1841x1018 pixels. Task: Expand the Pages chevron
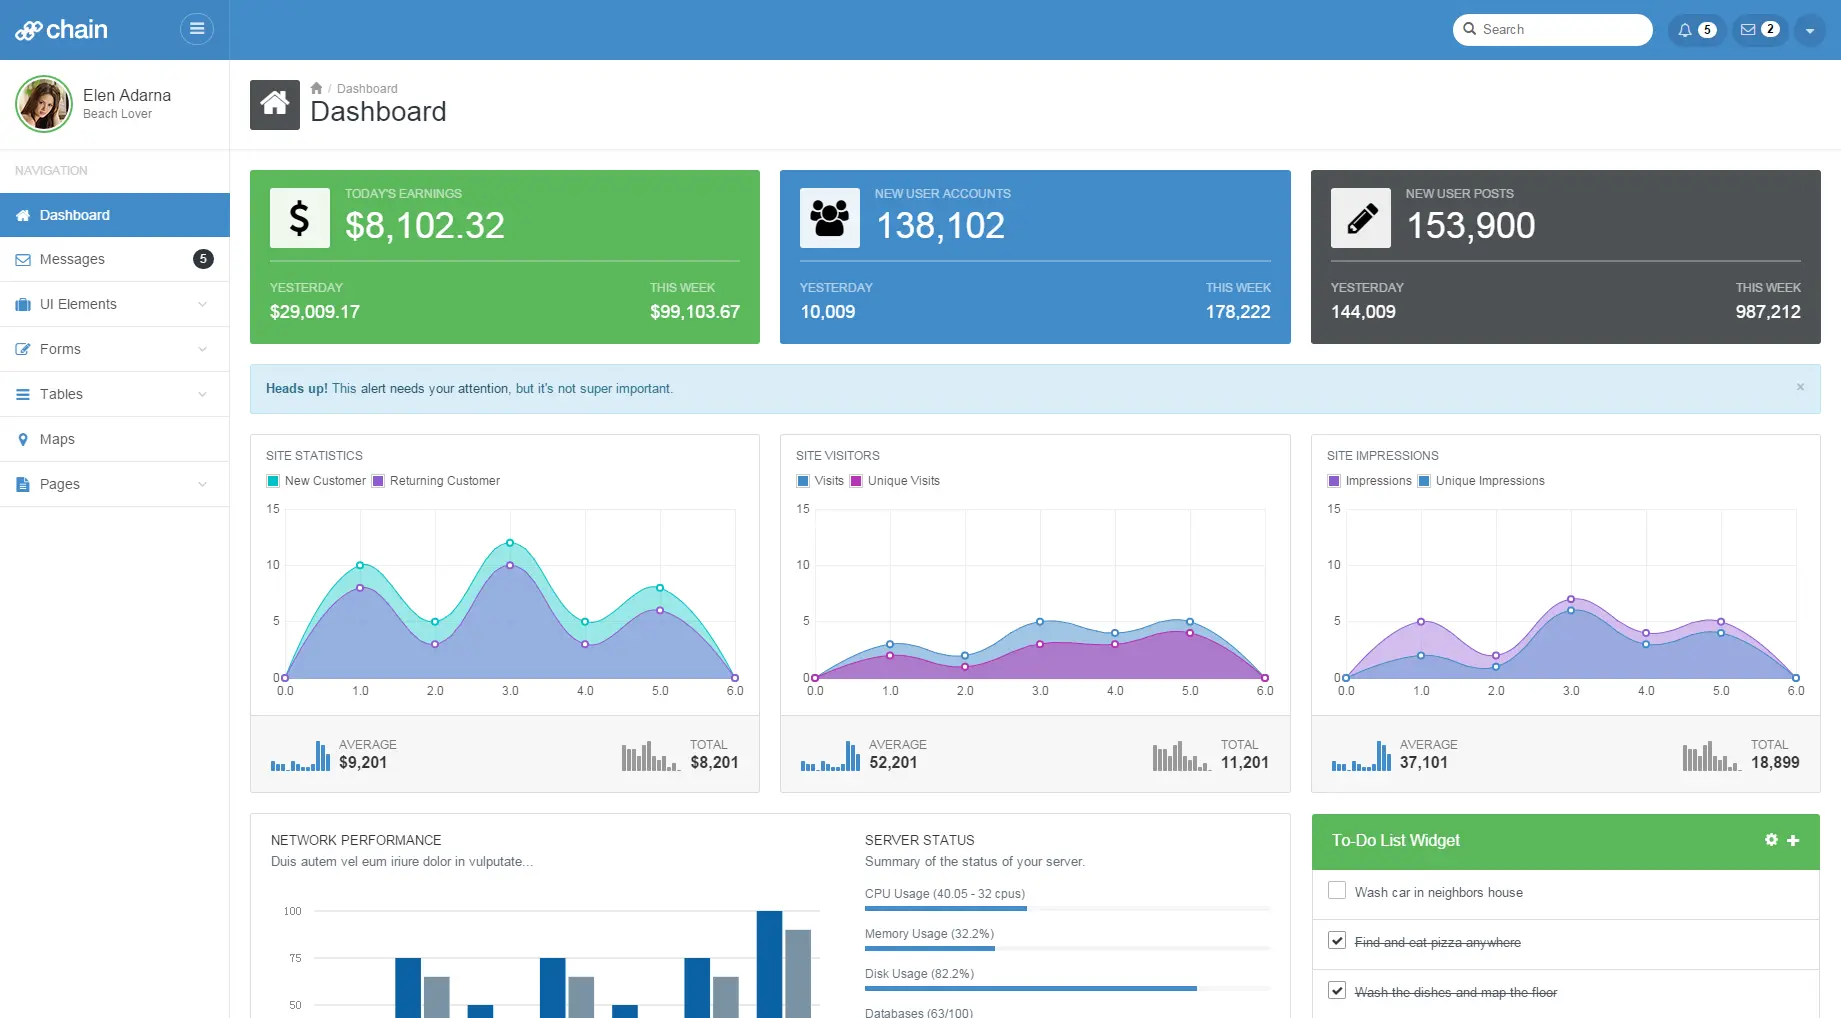203,484
